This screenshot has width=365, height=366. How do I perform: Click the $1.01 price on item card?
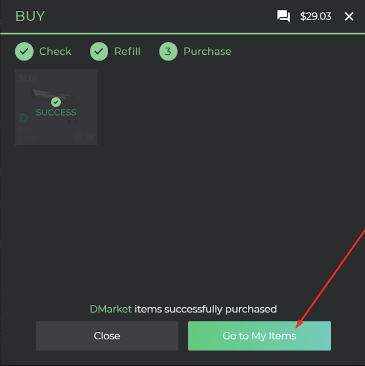[x=28, y=78]
